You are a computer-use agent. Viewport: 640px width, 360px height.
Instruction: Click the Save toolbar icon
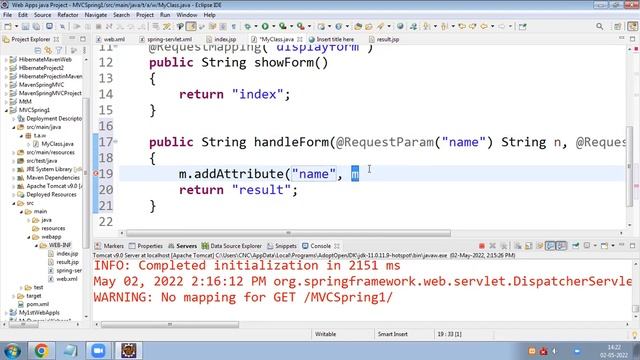coord(25,27)
